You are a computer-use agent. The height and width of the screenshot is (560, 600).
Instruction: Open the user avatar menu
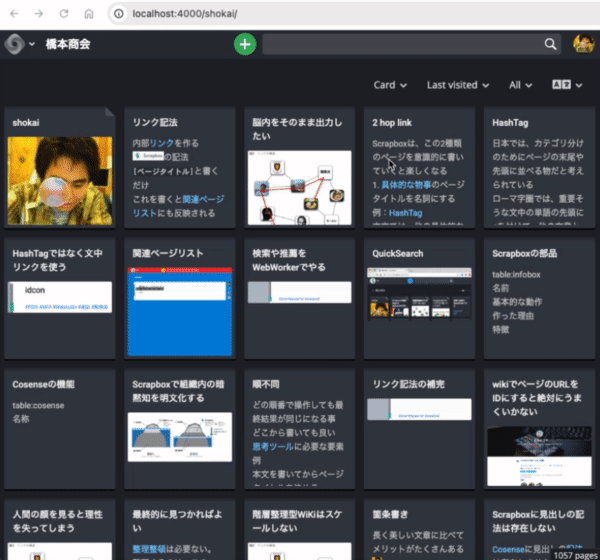pyautogui.click(x=584, y=44)
